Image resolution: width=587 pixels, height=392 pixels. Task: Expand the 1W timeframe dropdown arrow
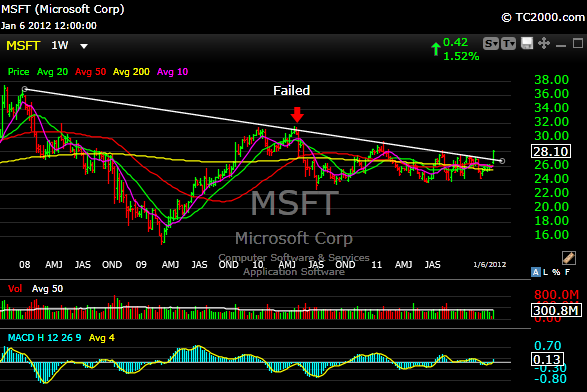(x=84, y=46)
